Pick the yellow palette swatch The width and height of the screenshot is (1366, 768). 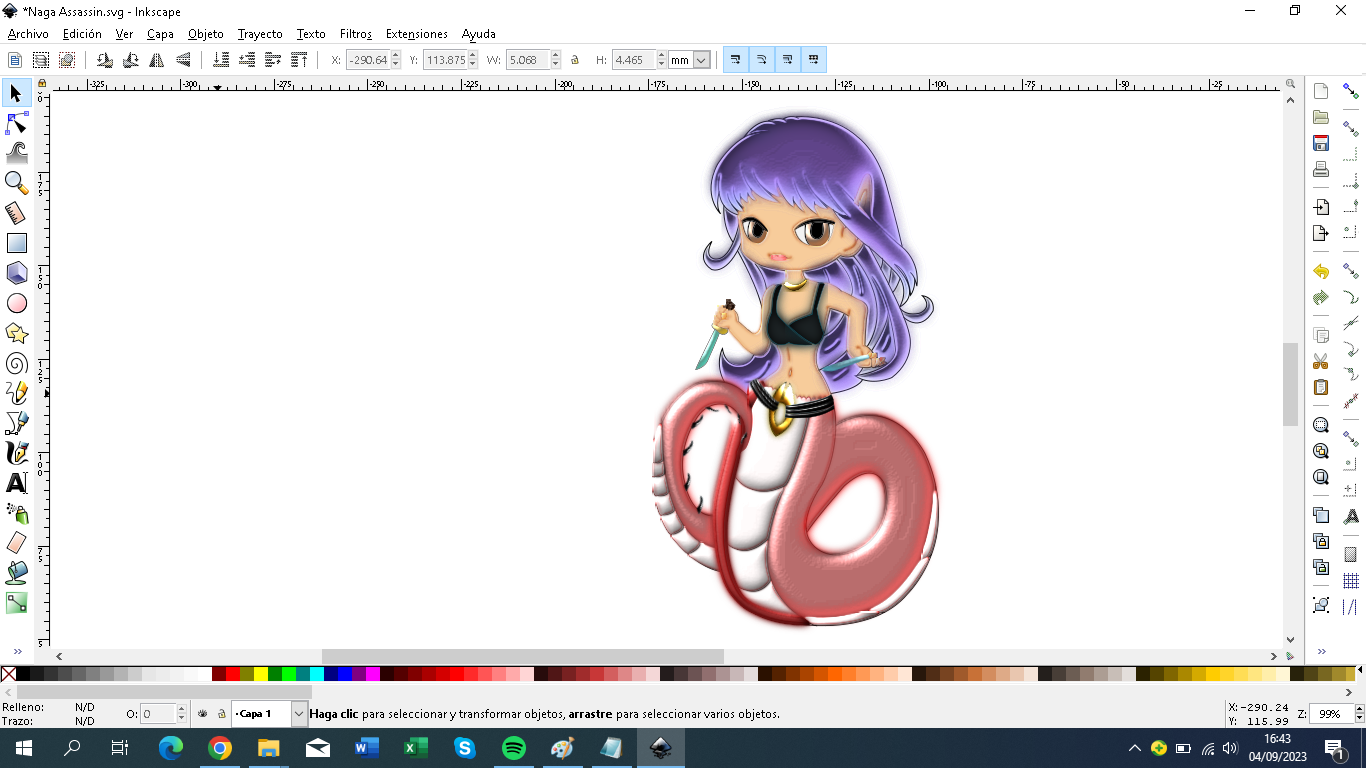click(x=261, y=674)
